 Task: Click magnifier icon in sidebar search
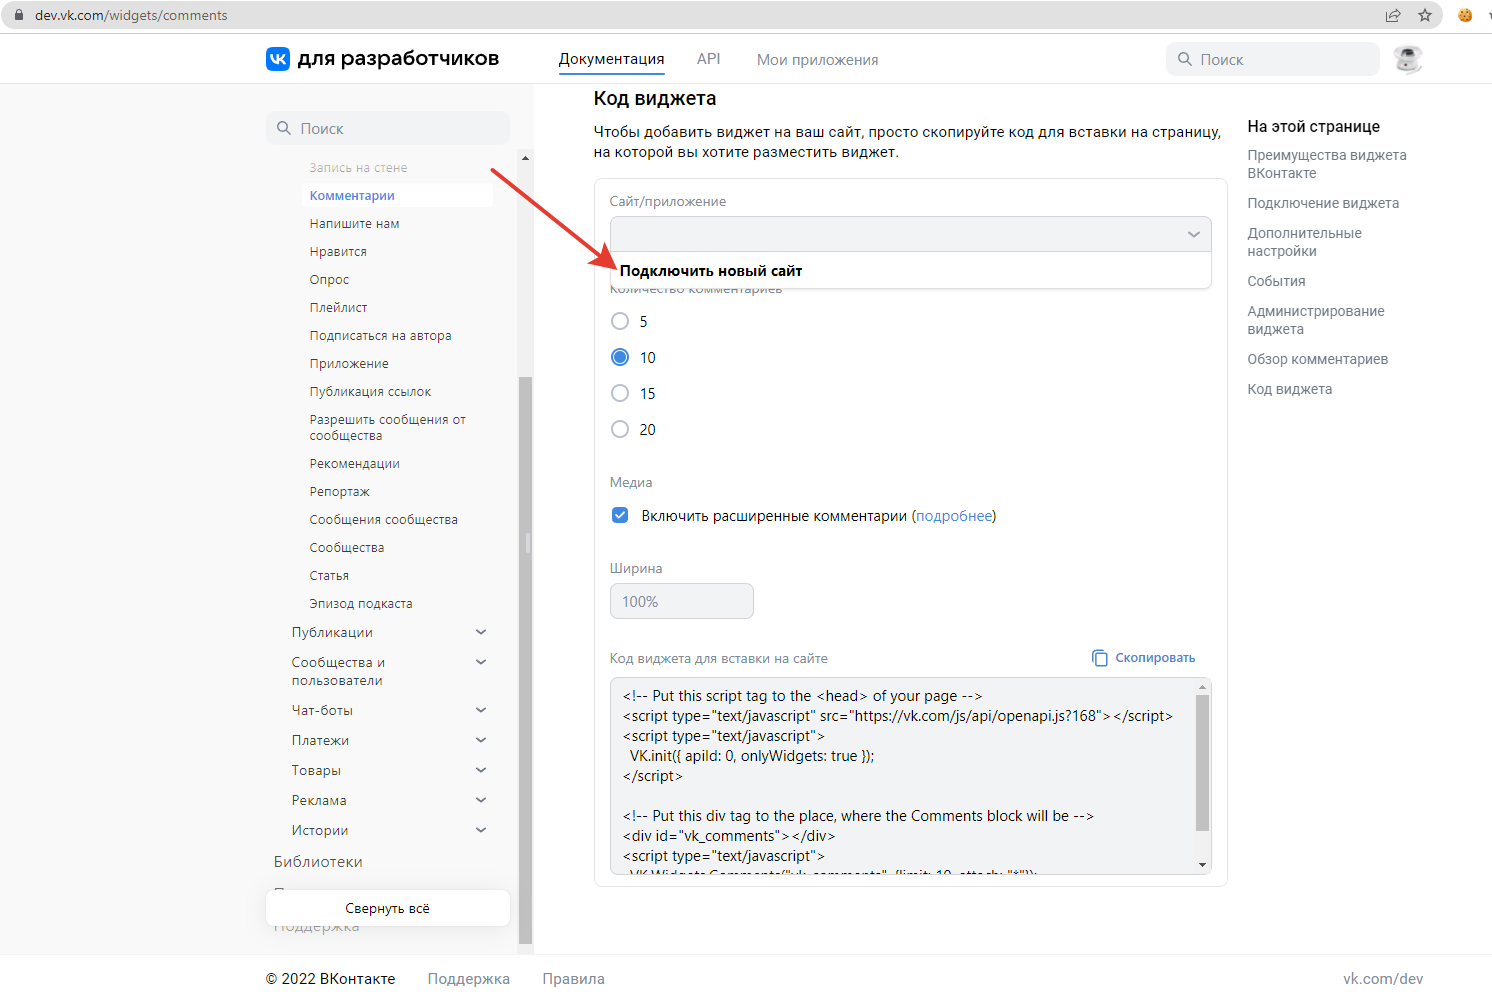(284, 128)
